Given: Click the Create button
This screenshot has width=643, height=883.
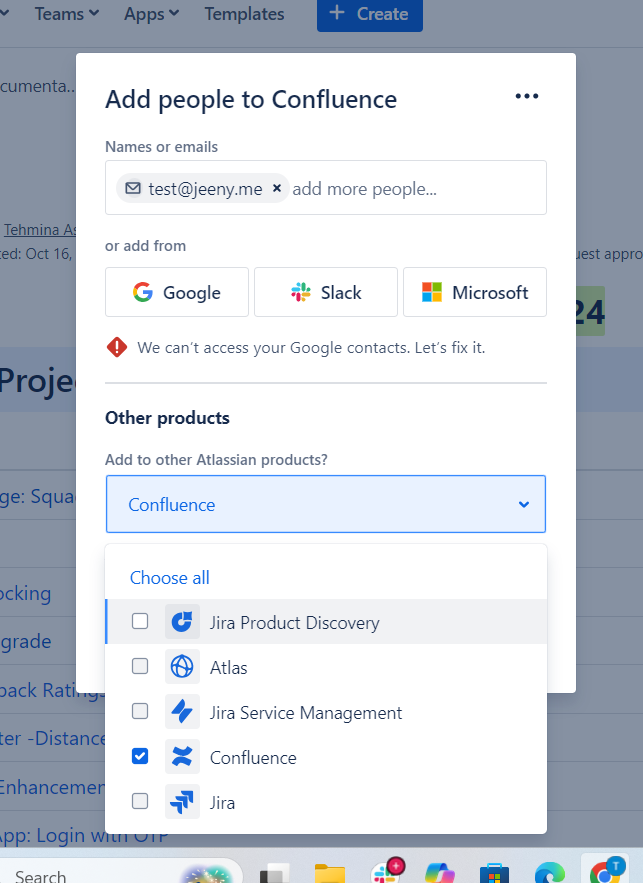Looking at the screenshot, I should (x=369, y=14).
